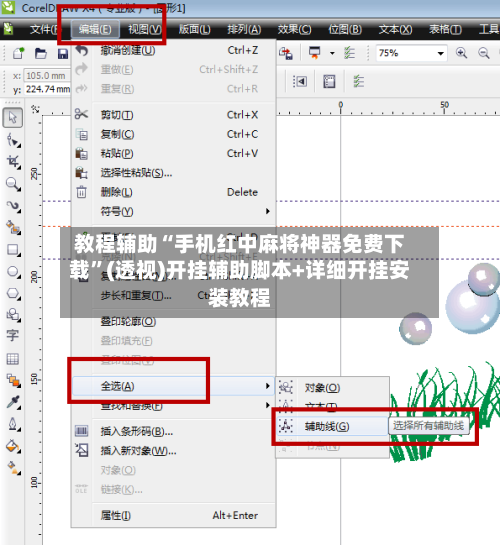Open the 文本(X) menu
Viewport: 500px width, 545px height.
click(395, 29)
